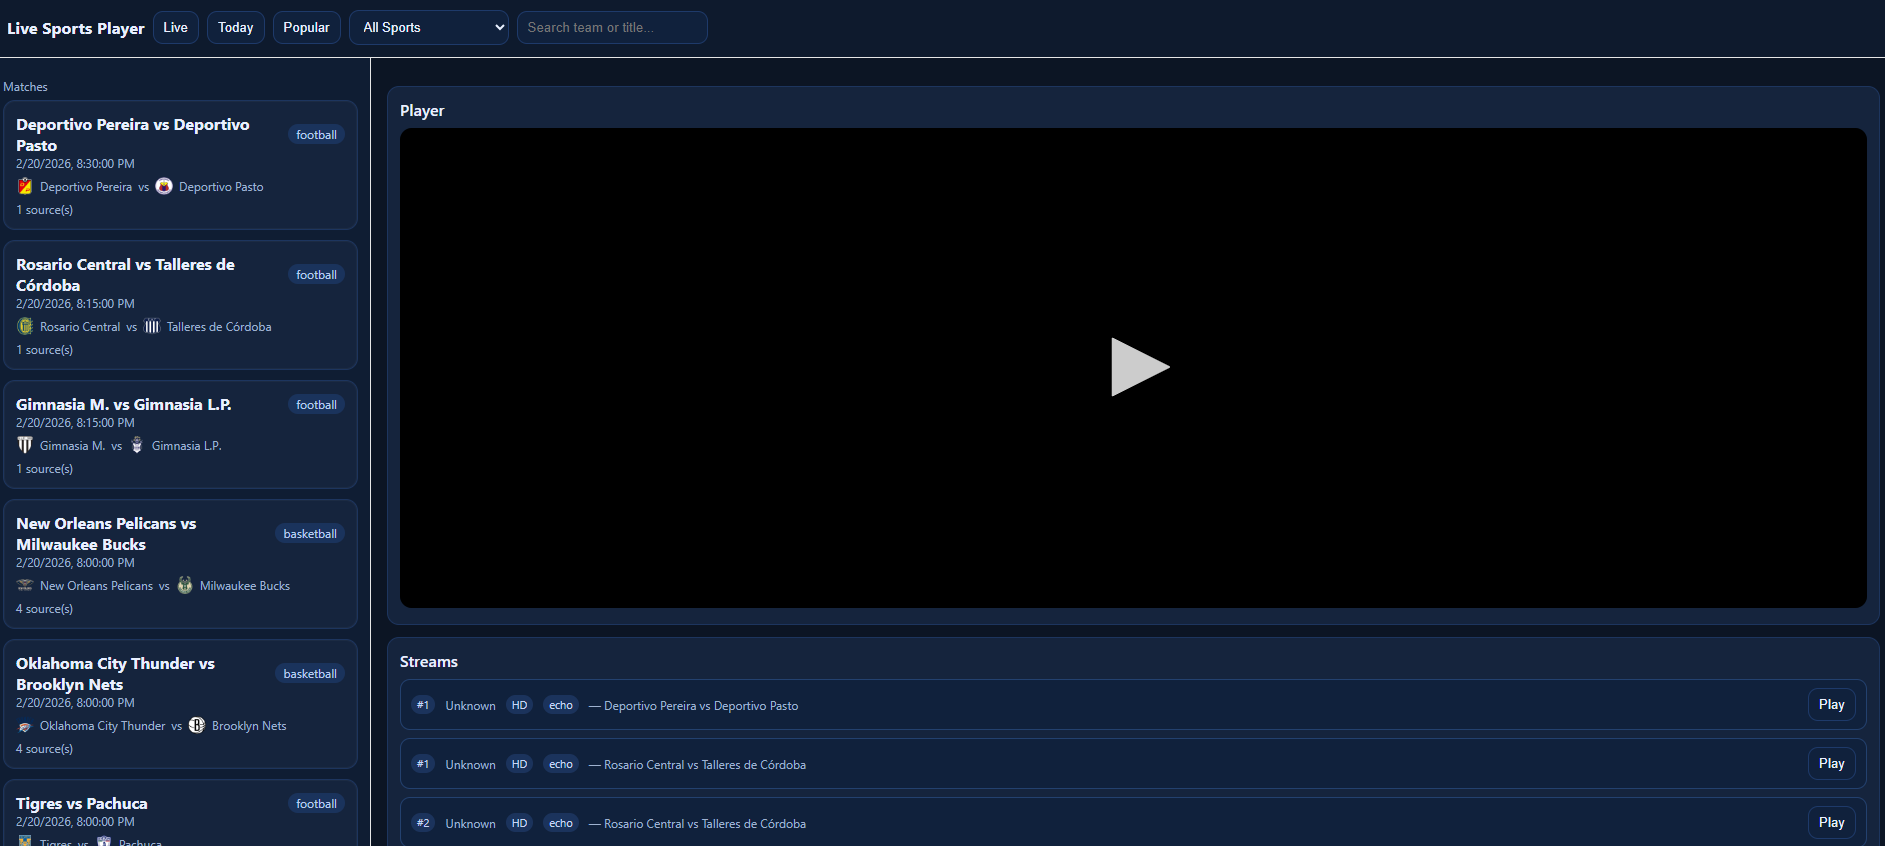1885x846 pixels.
Task: Click the Matches sidebar label
Action: pyautogui.click(x=25, y=87)
